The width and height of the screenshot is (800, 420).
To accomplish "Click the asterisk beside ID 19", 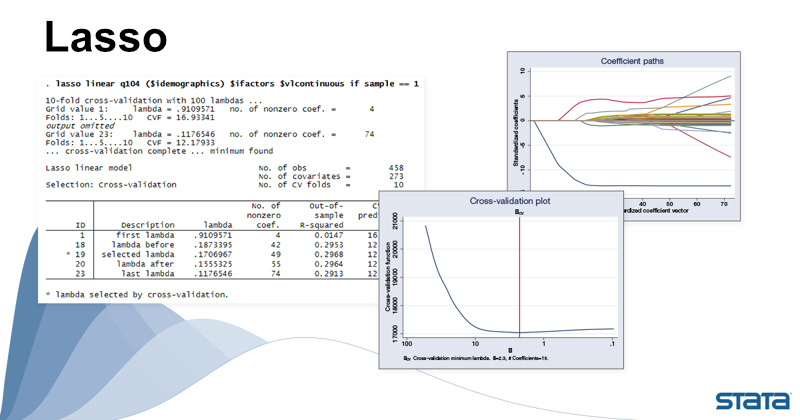I will [x=68, y=254].
